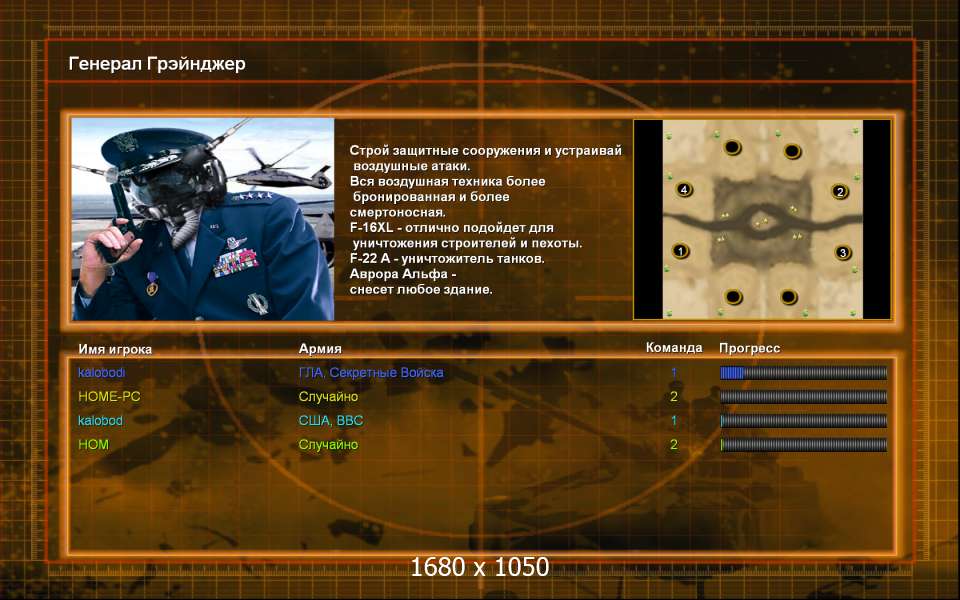Click start position 1 on the minimap
Viewport: 960px width, 600px height.
(681, 251)
